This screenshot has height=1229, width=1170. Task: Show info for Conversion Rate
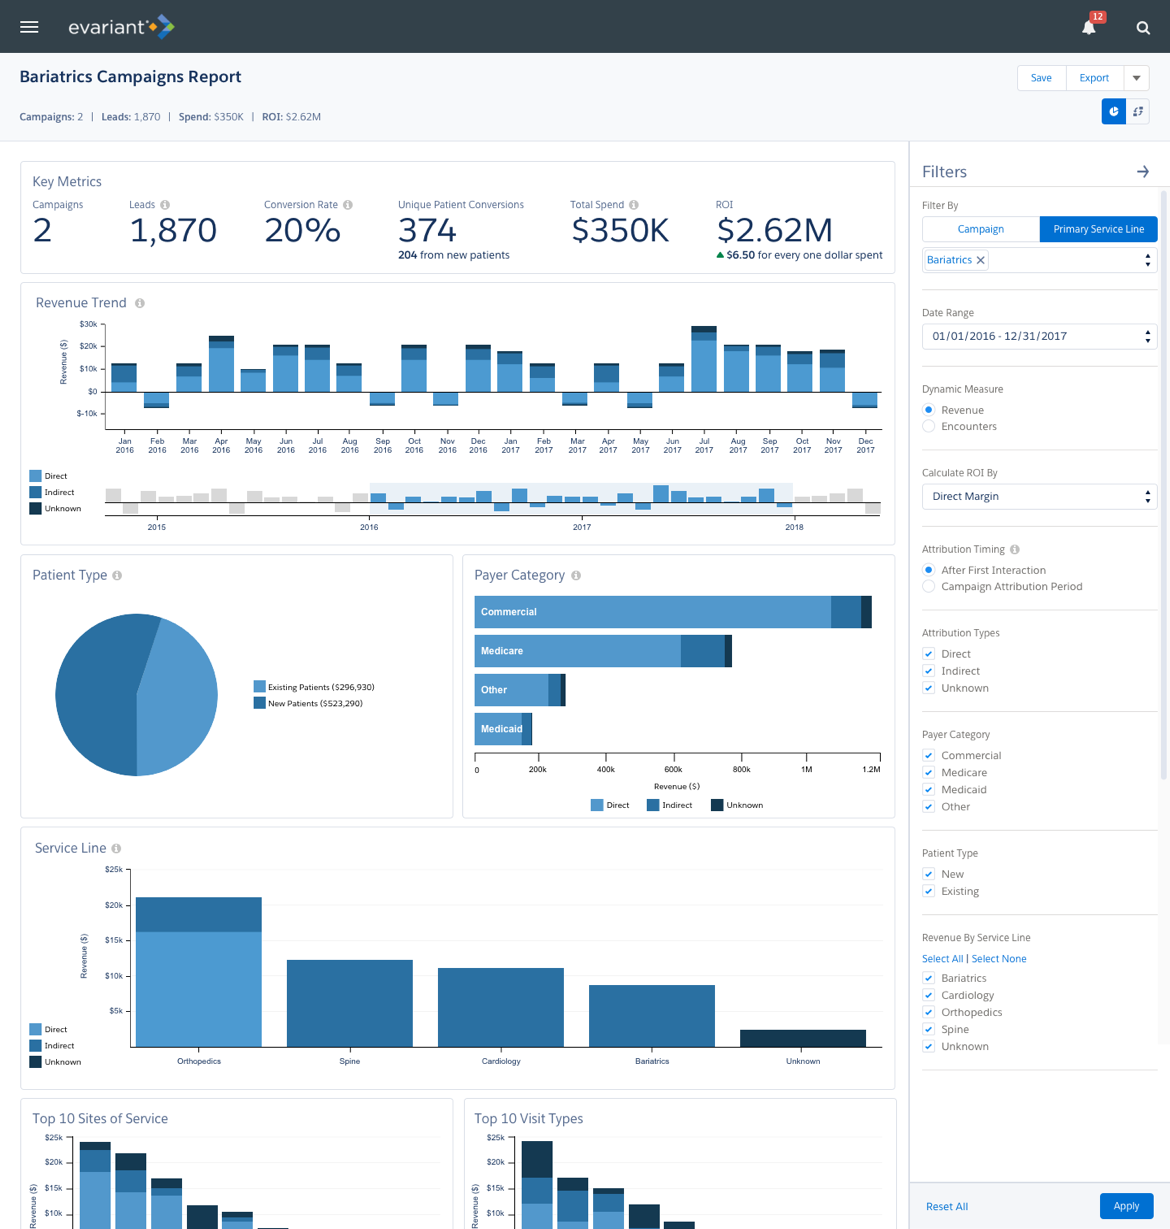point(348,205)
